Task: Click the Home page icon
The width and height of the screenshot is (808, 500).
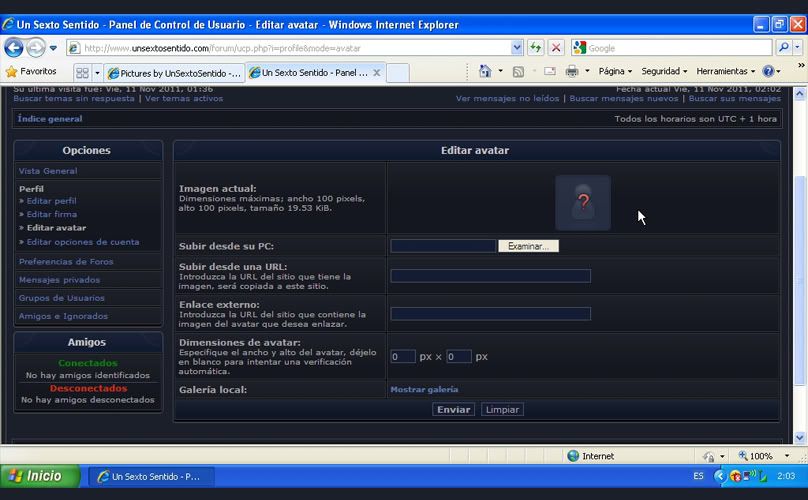Action: (x=485, y=71)
